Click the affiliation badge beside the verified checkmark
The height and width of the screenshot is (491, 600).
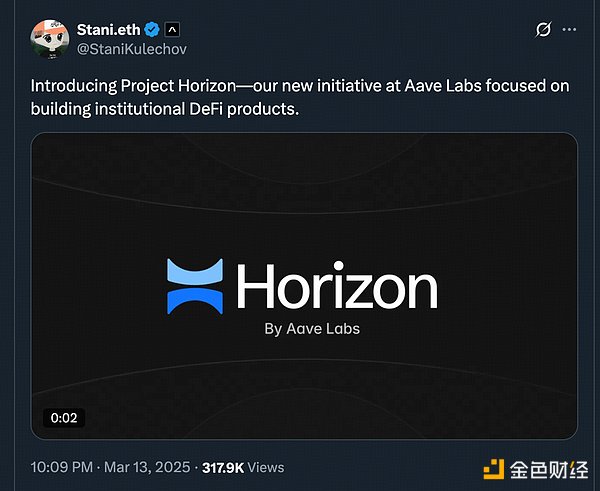(x=171, y=29)
